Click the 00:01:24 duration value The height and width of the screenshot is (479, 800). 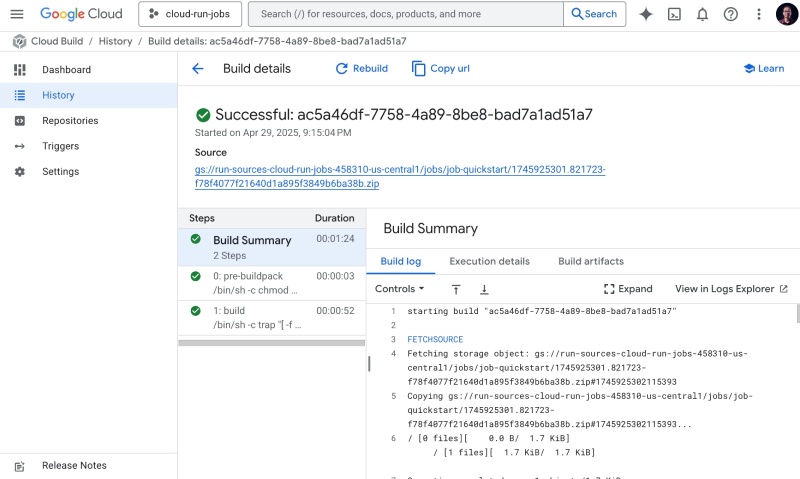pyautogui.click(x=335, y=239)
